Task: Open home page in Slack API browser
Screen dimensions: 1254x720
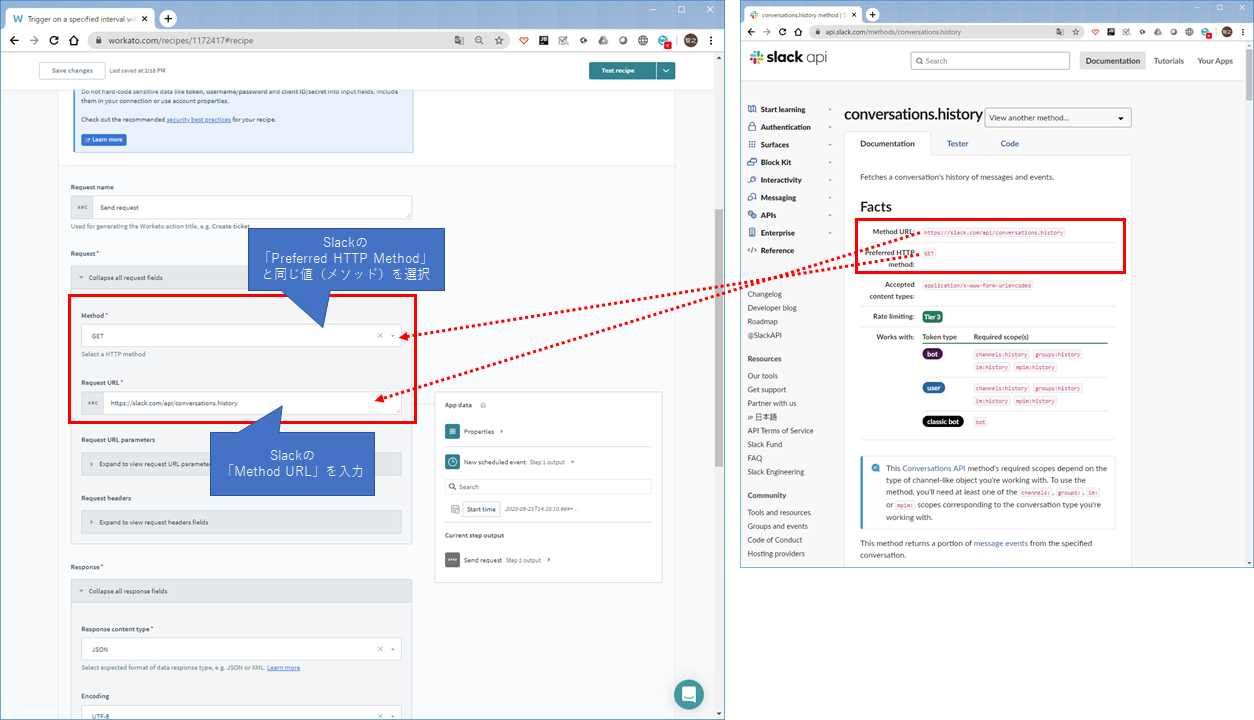Action: (799, 32)
